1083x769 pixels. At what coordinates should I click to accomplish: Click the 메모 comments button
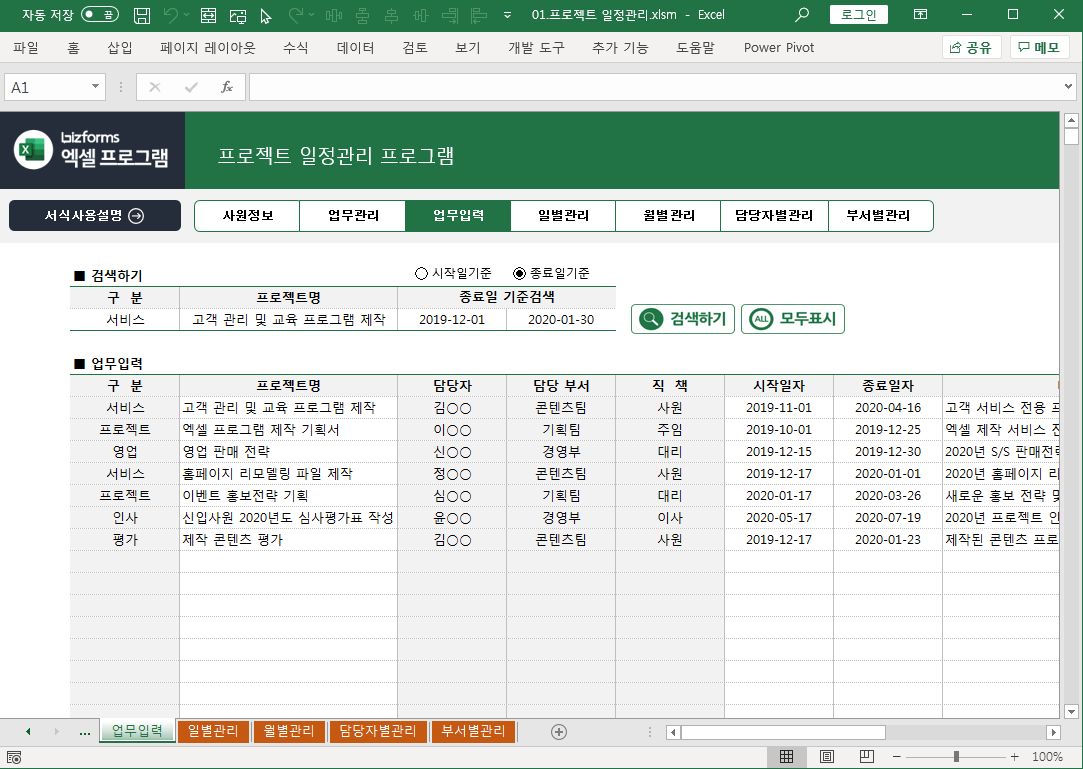click(1039, 48)
